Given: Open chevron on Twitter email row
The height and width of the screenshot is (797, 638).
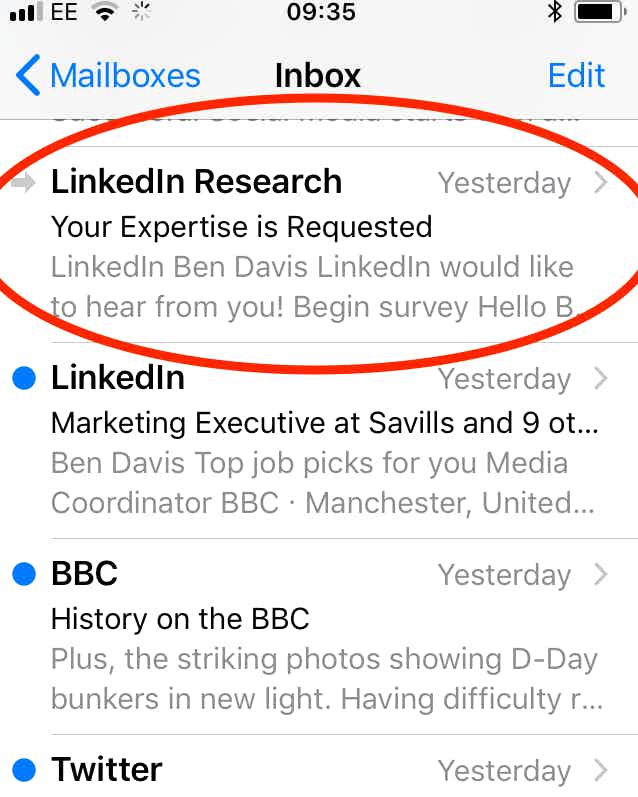Looking at the screenshot, I should 600,770.
